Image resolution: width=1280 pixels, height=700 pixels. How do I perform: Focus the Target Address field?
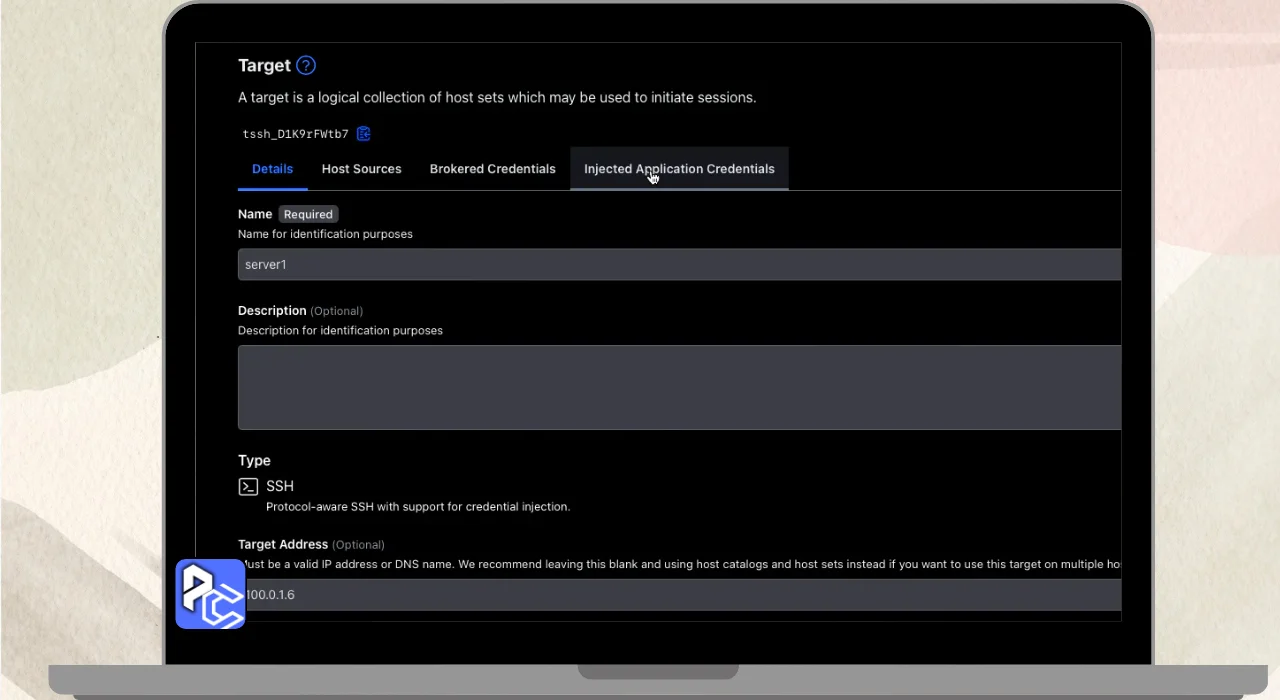[x=679, y=594]
